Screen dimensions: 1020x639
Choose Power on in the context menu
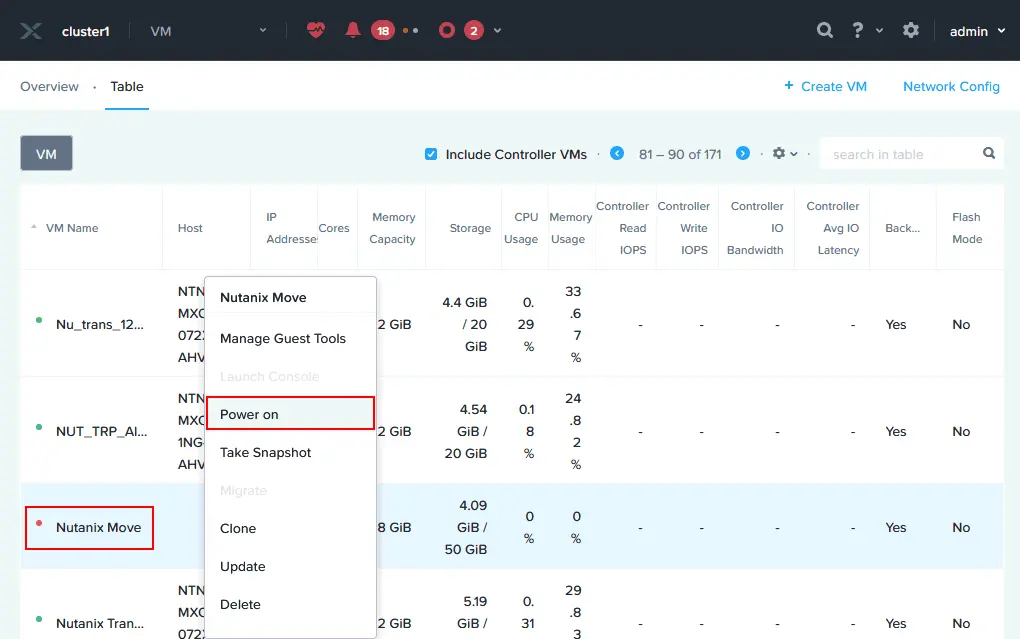(290, 414)
